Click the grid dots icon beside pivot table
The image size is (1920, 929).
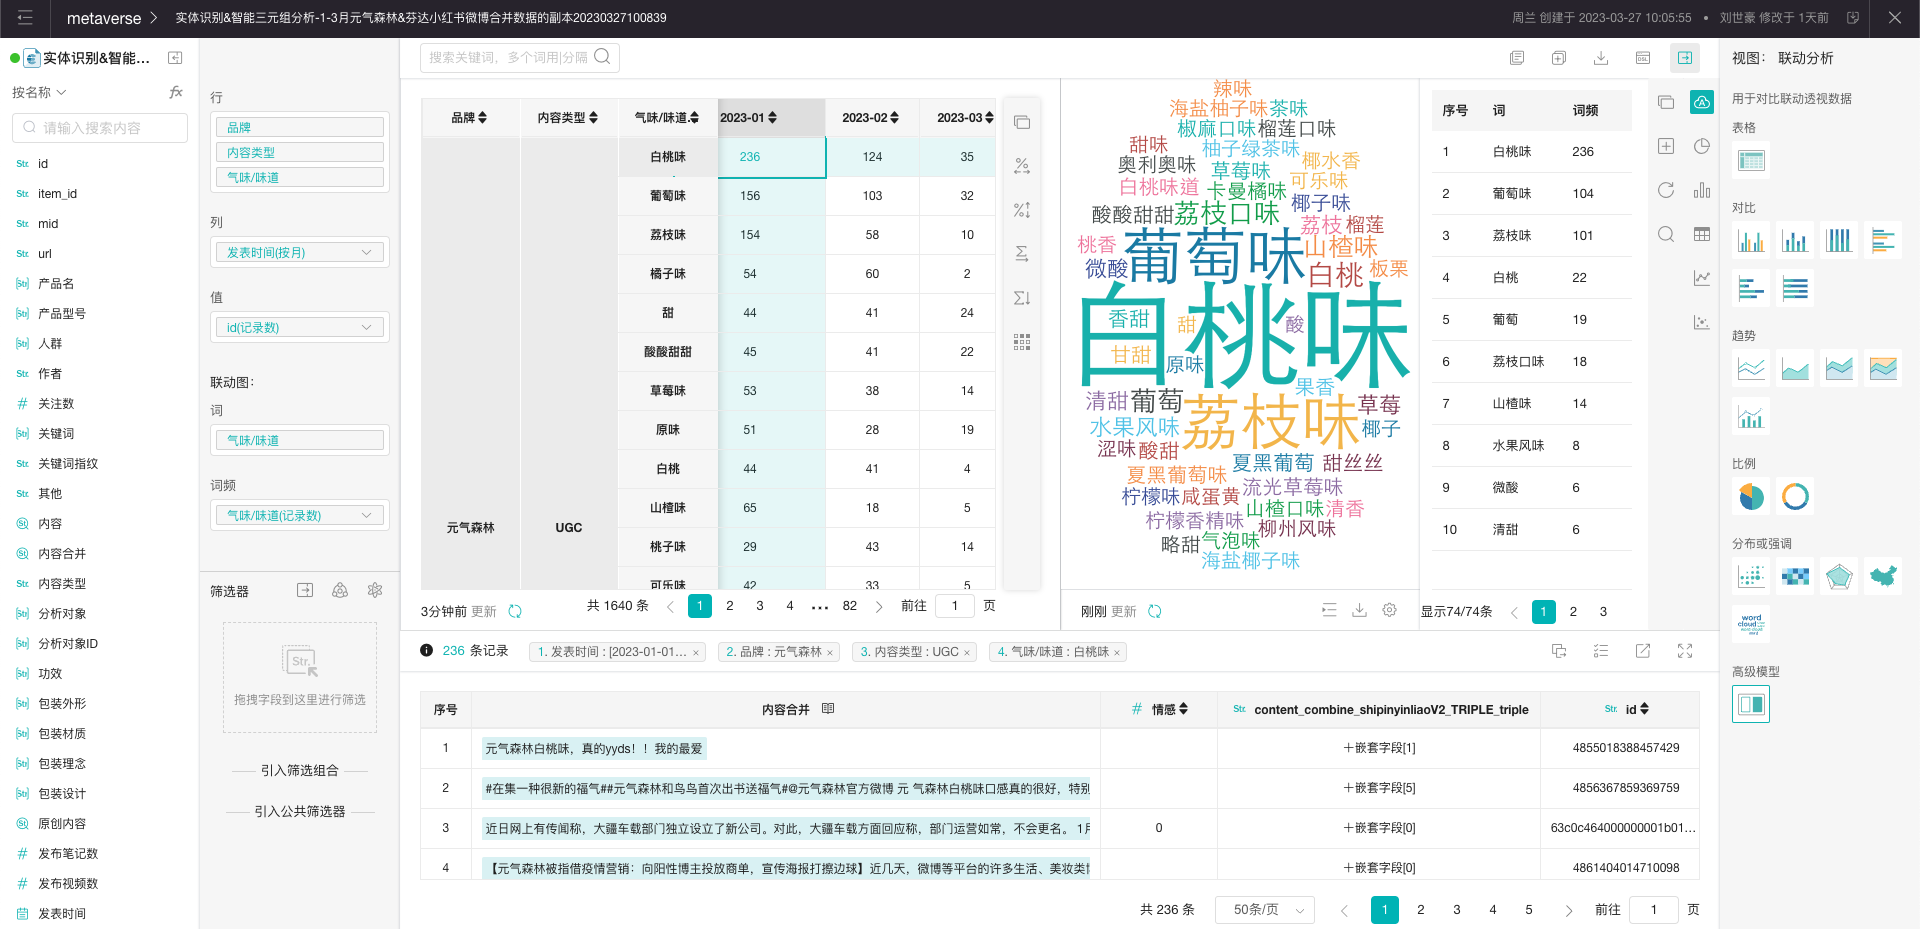click(1022, 342)
